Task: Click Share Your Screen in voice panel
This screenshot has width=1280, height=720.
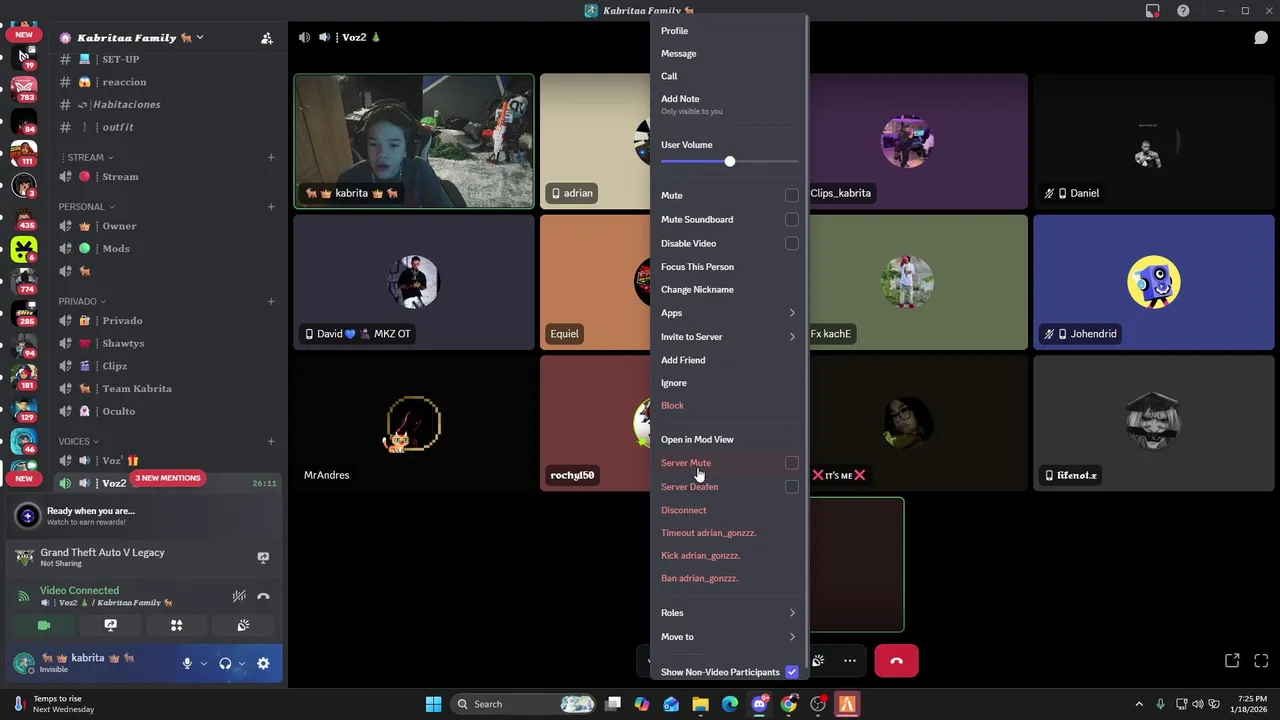Action: (110, 625)
